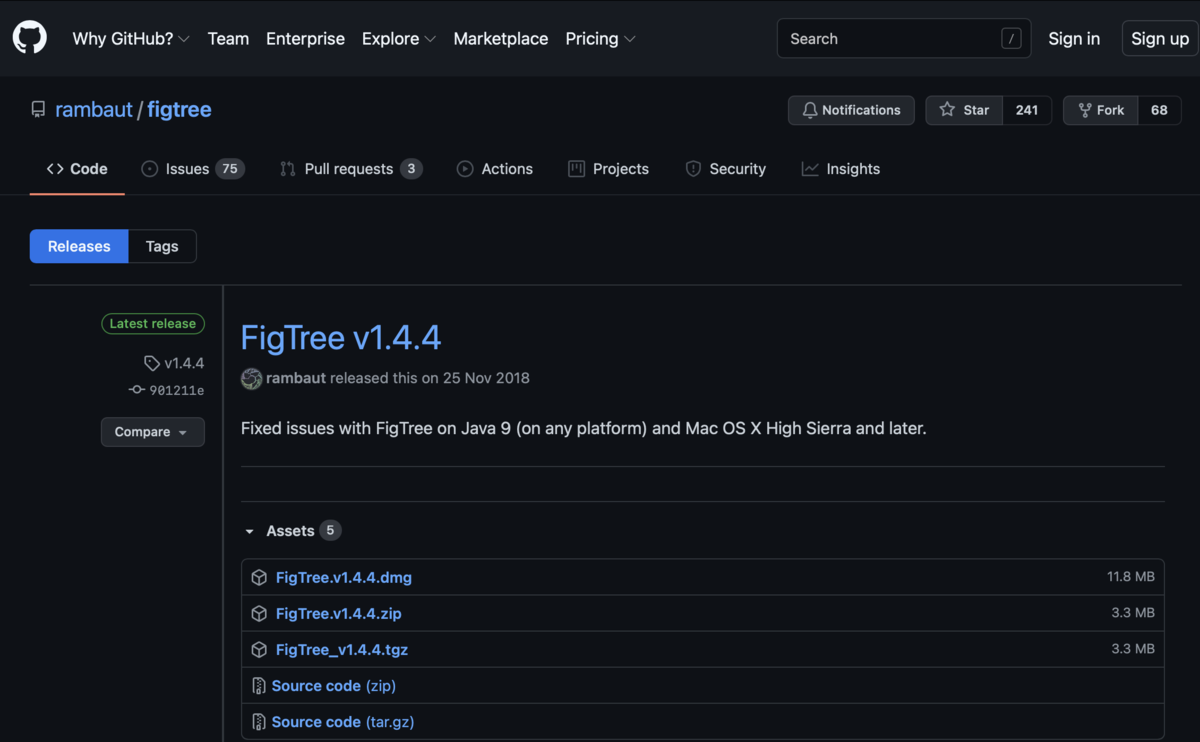The height and width of the screenshot is (742, 1200).
Task: Click the Pull requests count badge 3
Action: tap(411, 169)
